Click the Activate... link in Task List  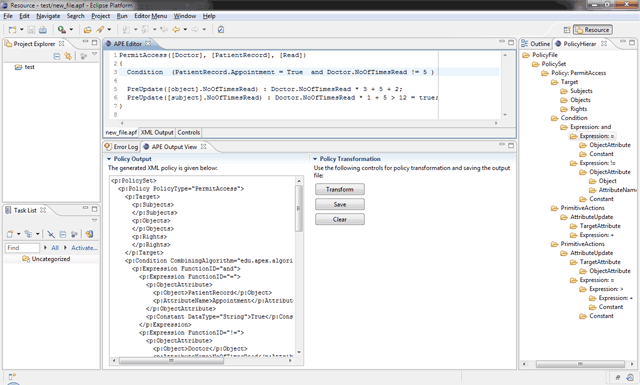coord(84,248)
